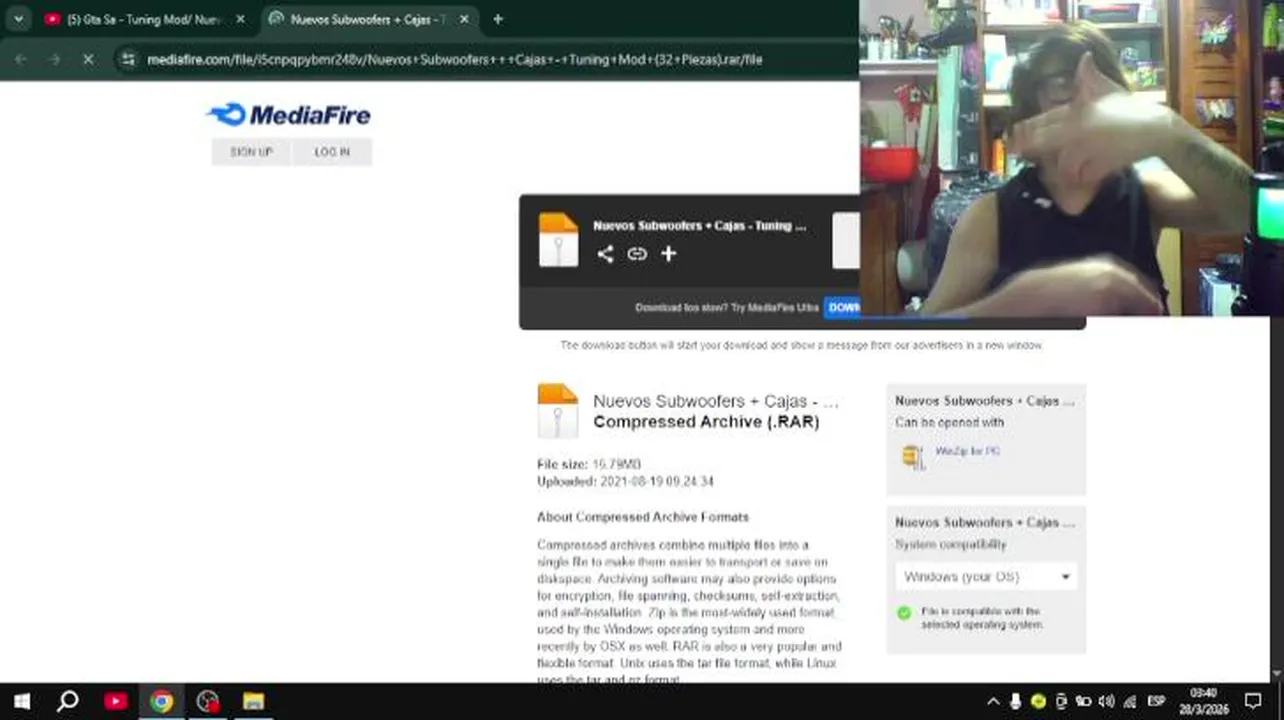Click the RAR file icon in dark bar
Viewport: 1284px width, 720px height.
558,239
